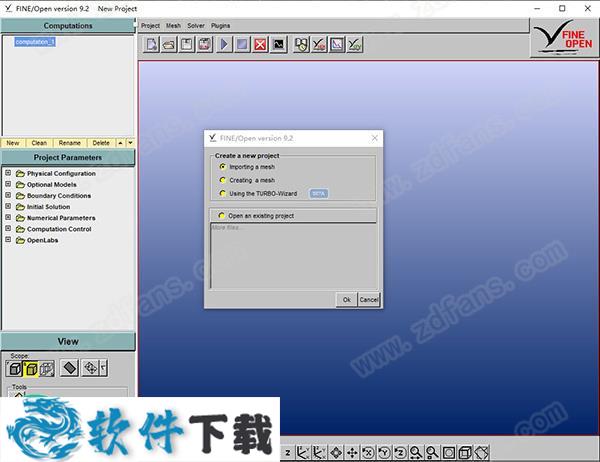The height and width of the screenshot is (462, 600).
Task: Click the graph plot toolbar icon
Action: tap(337, 44)
